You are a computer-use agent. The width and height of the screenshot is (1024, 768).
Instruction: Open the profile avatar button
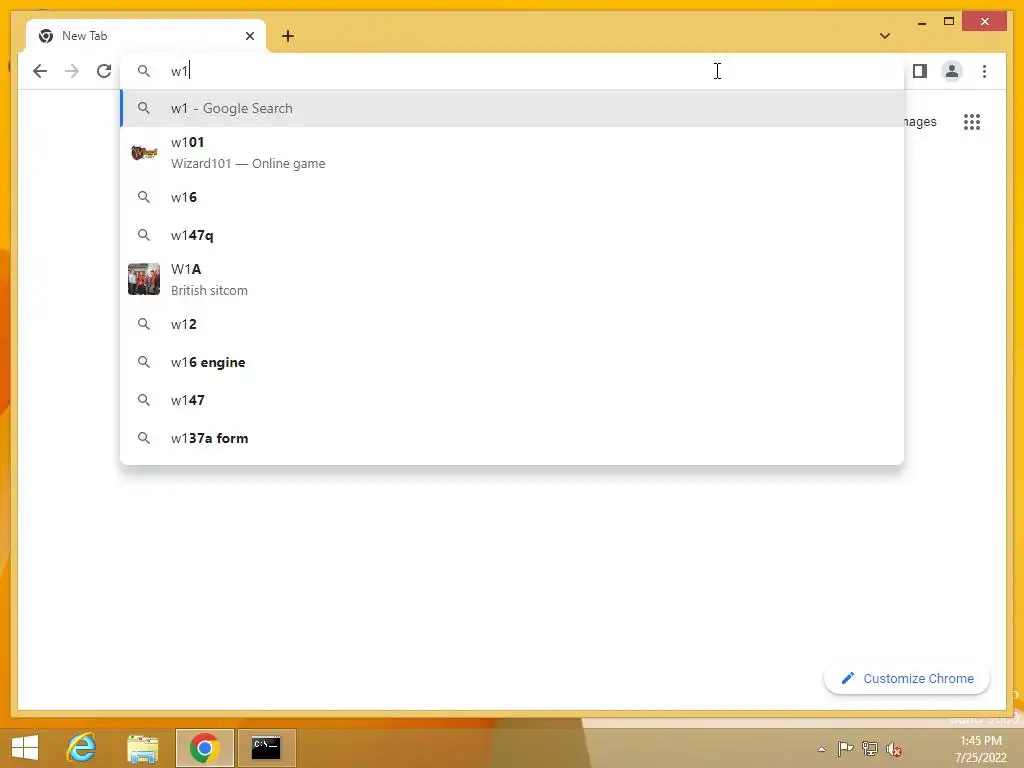pos(952,71)
